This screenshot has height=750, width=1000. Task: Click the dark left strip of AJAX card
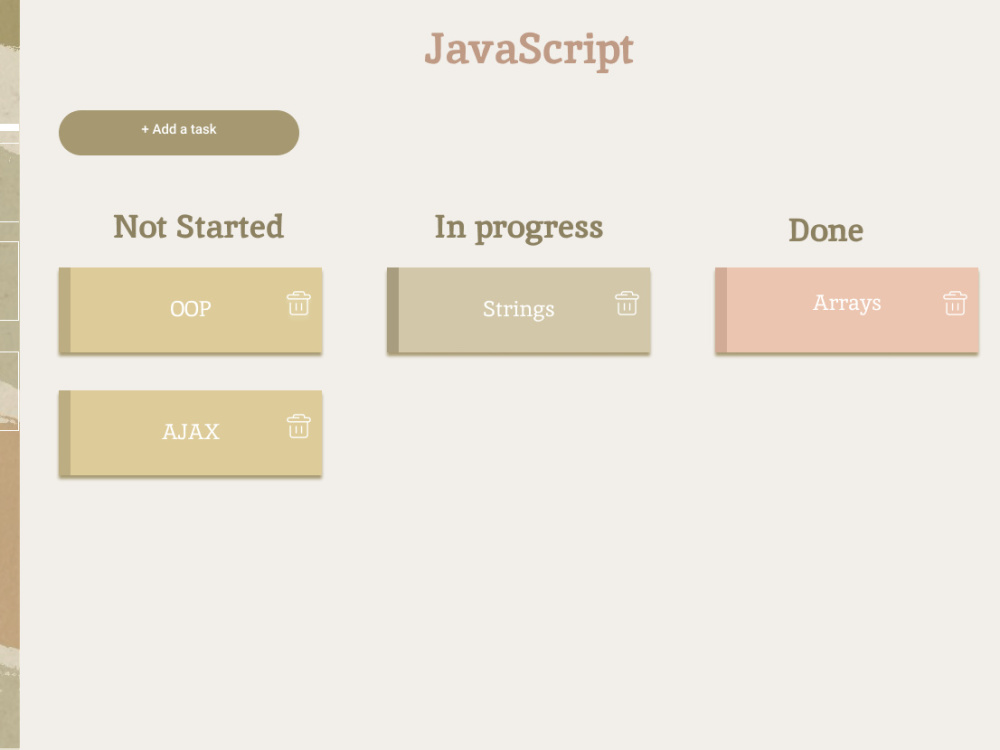click(64, 433)
